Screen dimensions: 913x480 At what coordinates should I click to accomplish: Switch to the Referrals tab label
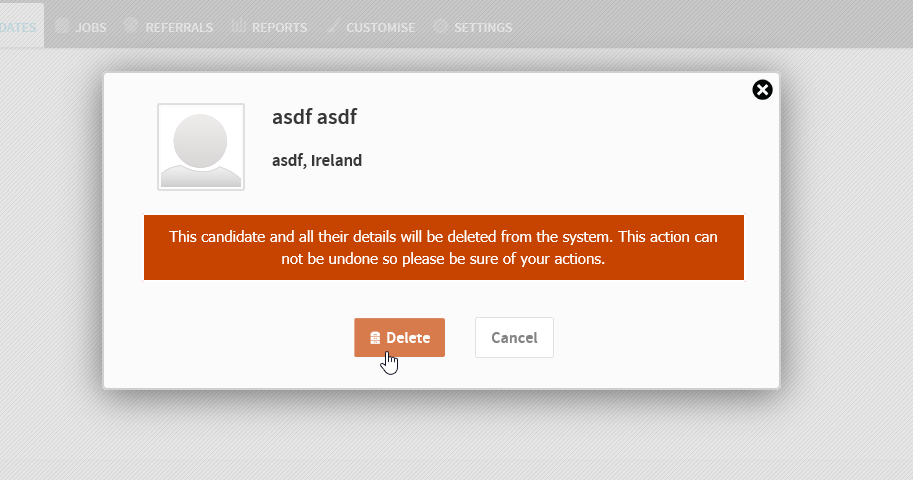tap(179, 28)
